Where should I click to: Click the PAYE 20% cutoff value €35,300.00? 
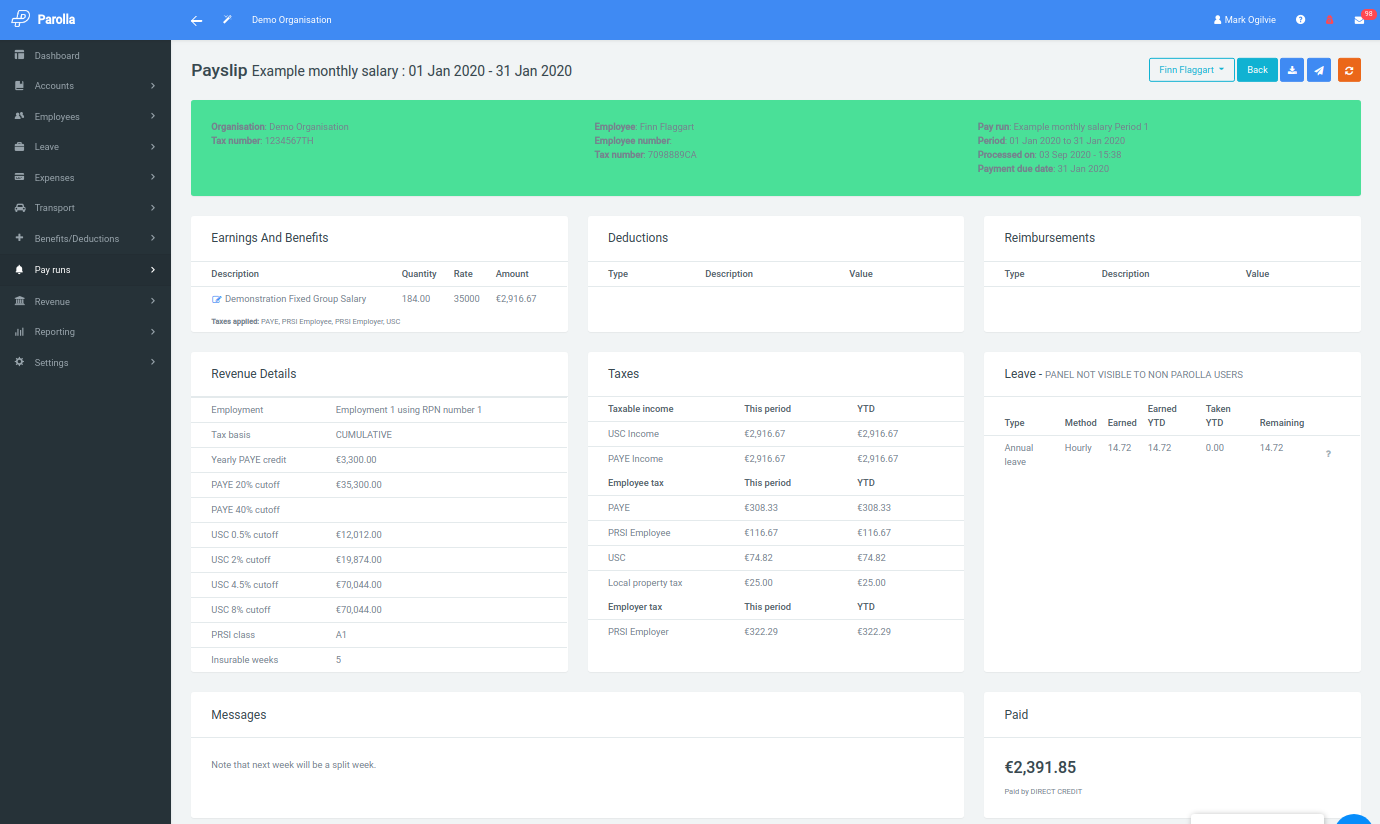click(x=358, y=485)
